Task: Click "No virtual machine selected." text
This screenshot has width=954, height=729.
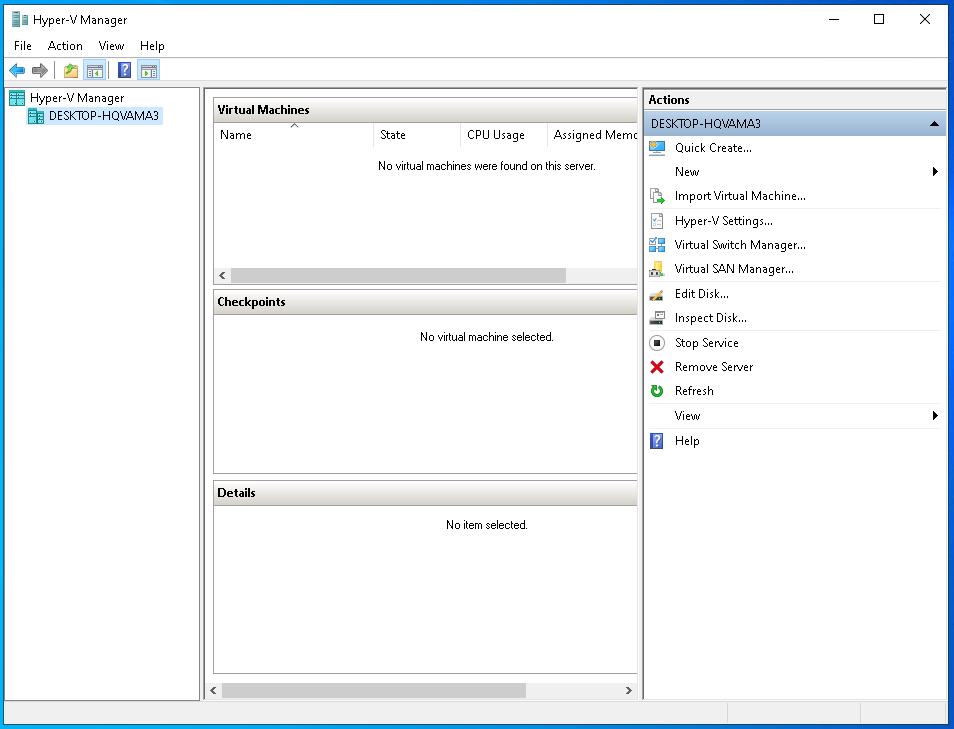Action: (487, 337)
